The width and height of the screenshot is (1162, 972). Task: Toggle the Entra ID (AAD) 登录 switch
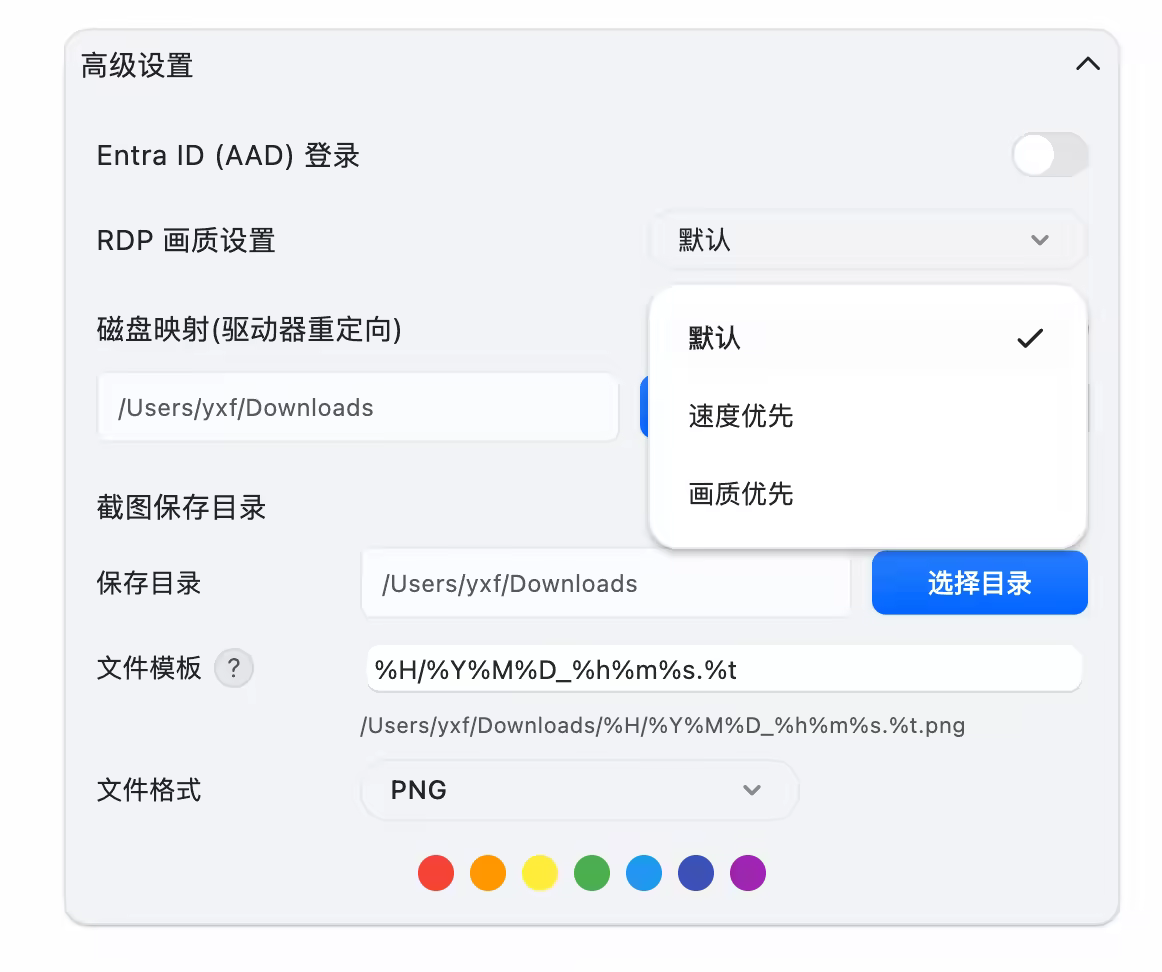click(1050, 155)
